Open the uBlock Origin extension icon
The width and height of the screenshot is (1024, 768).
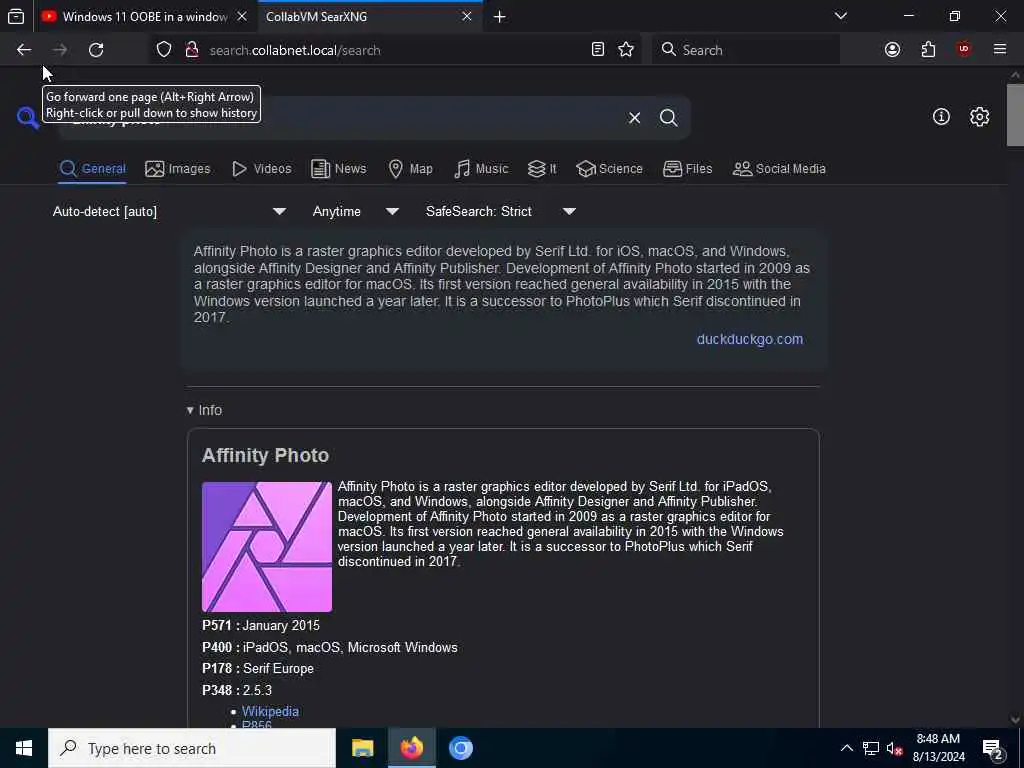coord(964,50)
